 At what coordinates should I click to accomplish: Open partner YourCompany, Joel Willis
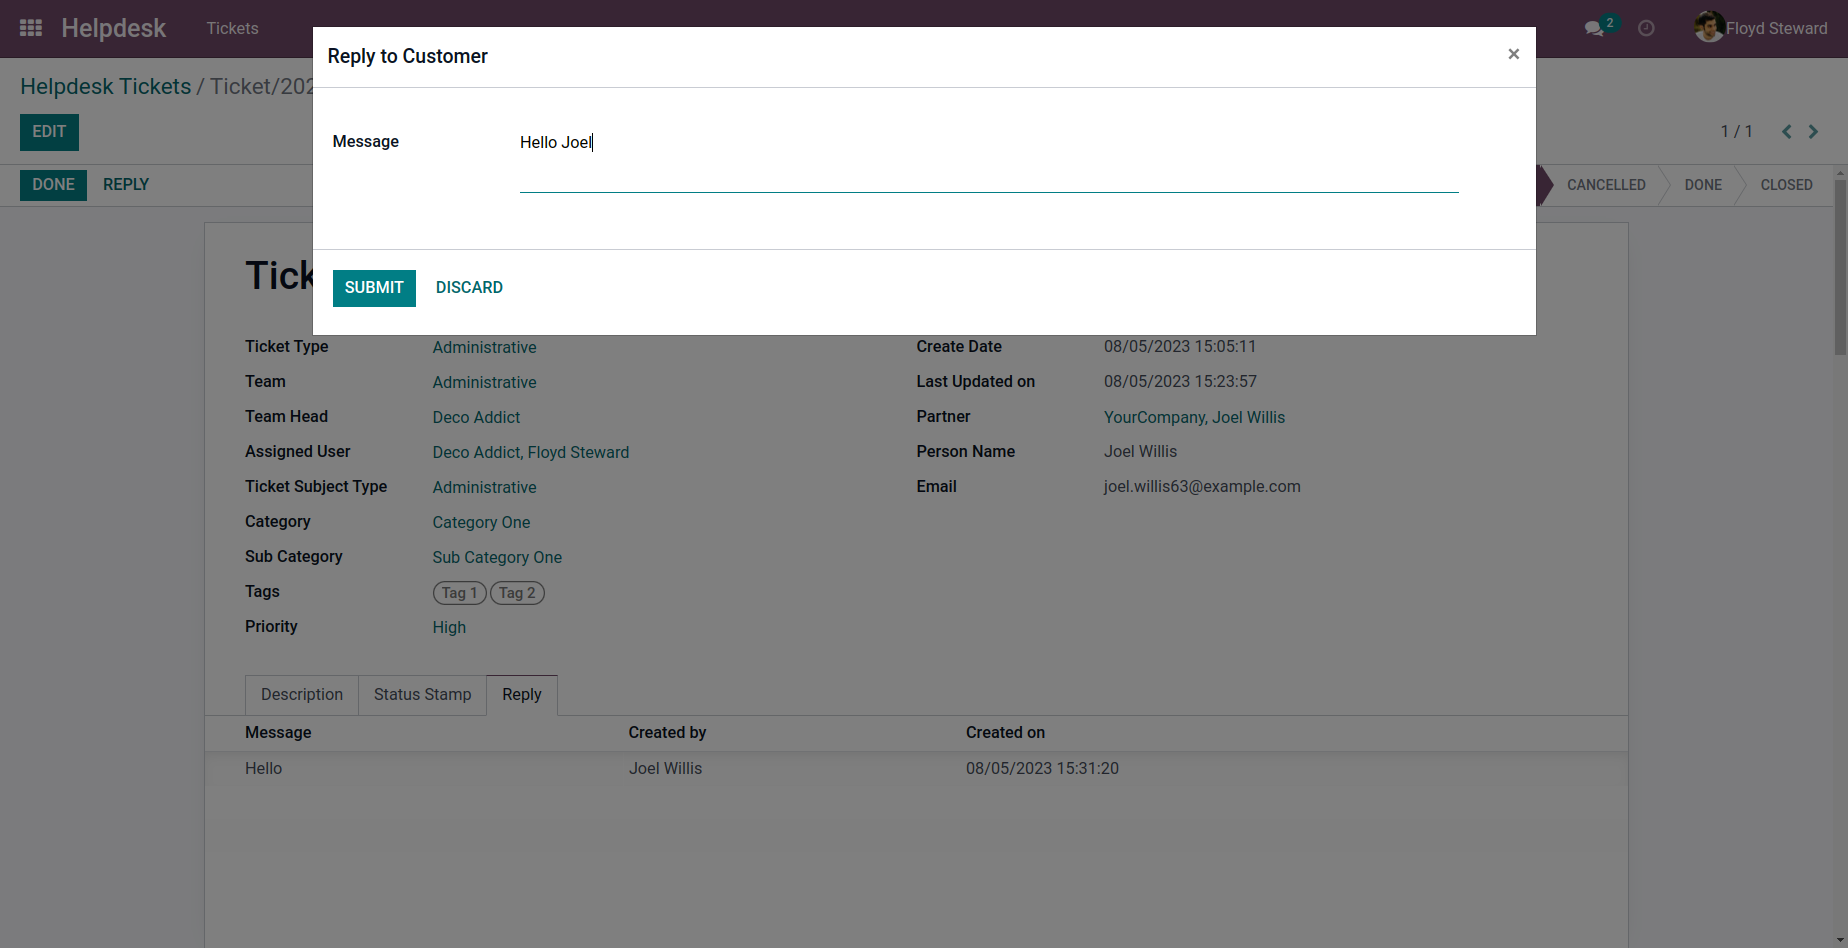[1194, 418]
